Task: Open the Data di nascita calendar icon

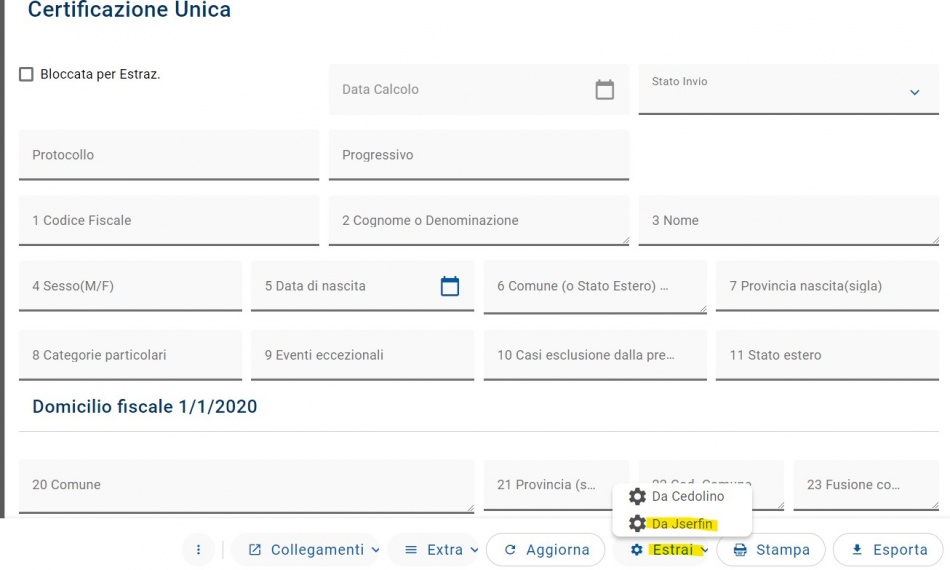Action: (x=450, y=286)
